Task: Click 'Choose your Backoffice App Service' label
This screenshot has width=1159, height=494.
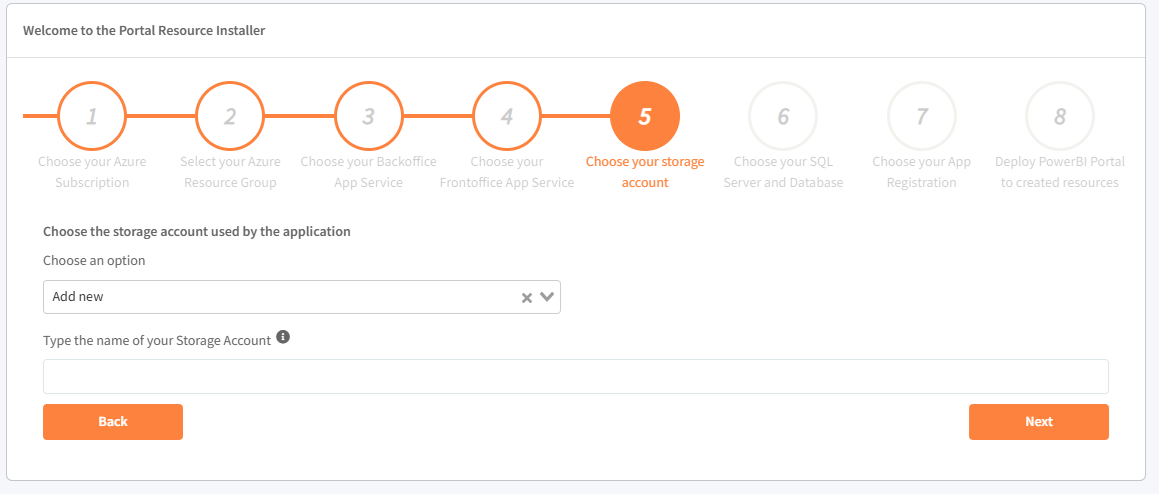Action: pos(368,172)
